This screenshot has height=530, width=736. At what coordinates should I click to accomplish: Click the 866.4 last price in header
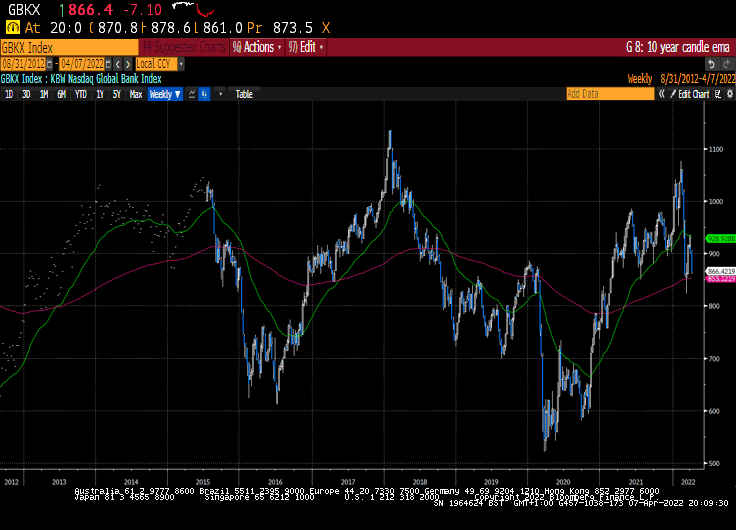pos(91,10)
